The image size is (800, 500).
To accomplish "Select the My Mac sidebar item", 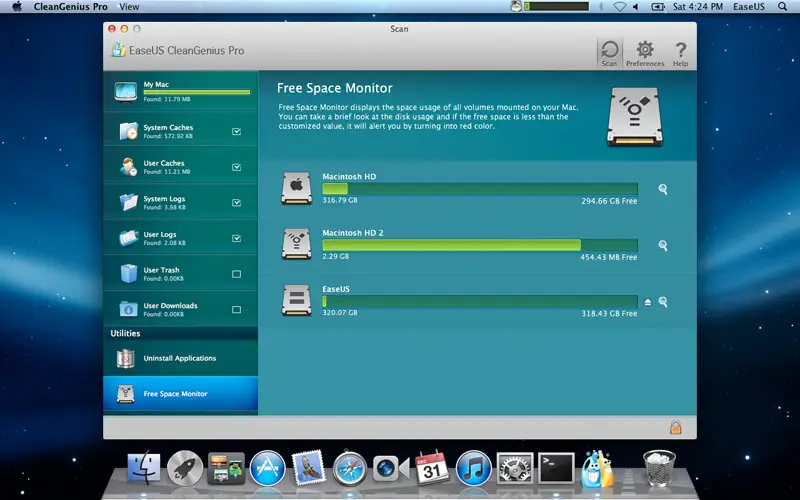I will [x=181, y=91].
